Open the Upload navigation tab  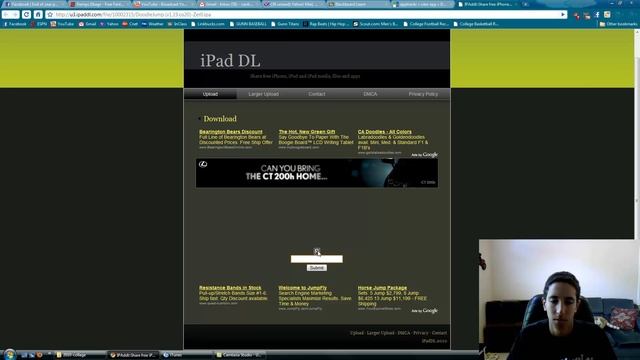[210, 94]
